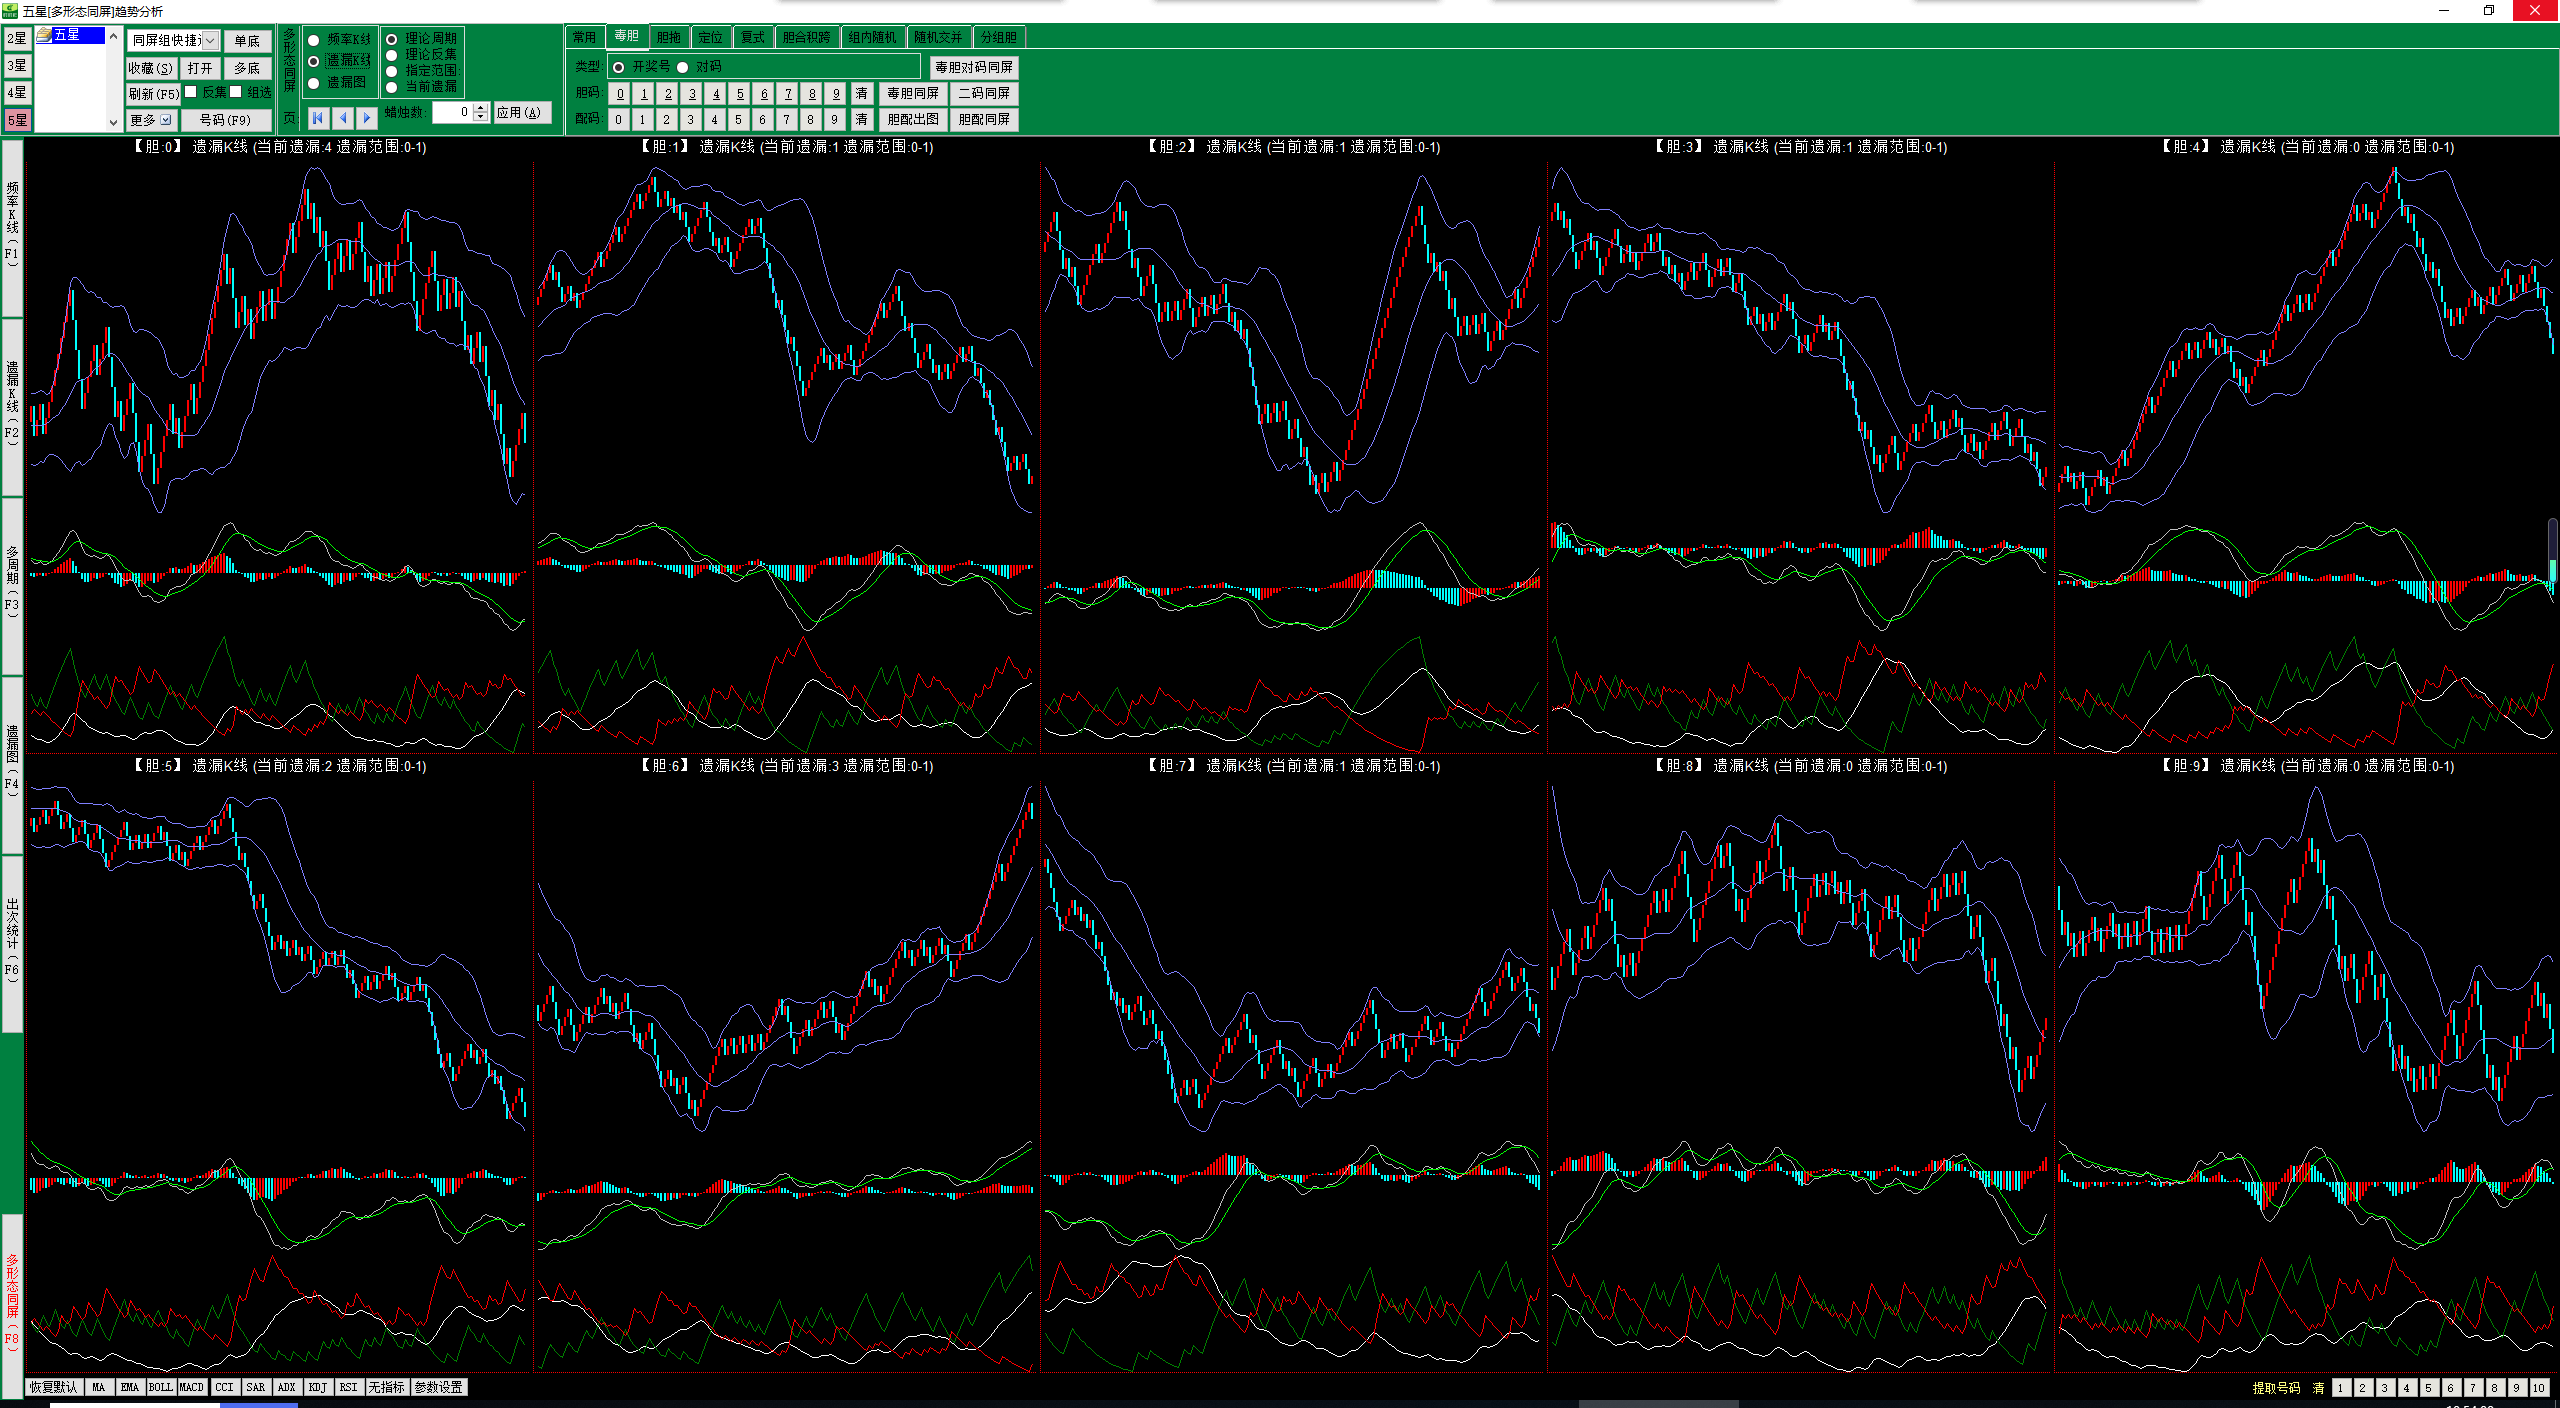Tick the 组选 checkbox
This screenshot has width=2560, height=1408.
[x=236, y=92]
